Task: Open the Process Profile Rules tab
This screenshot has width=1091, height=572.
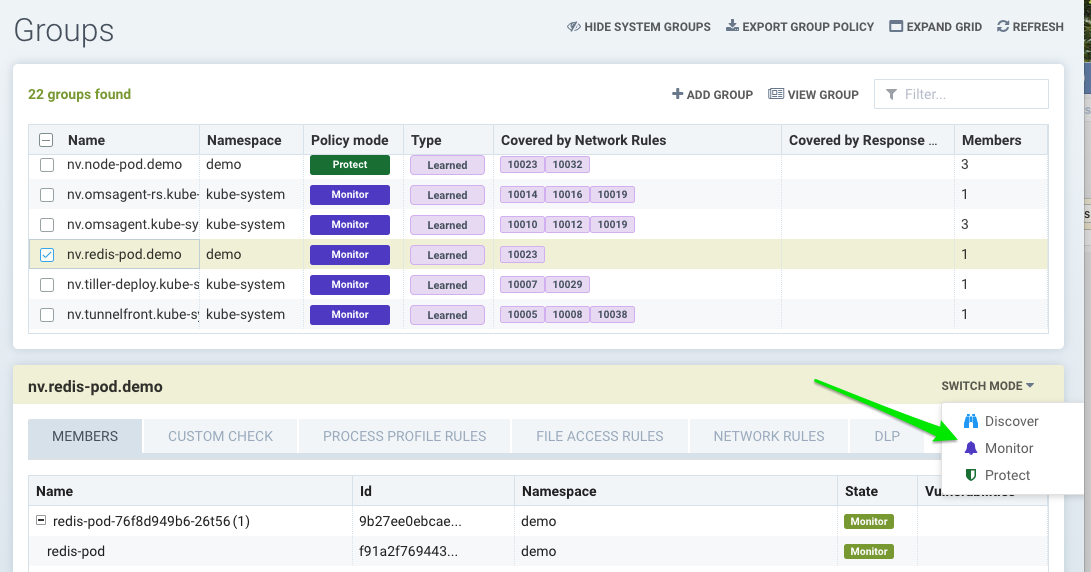Action: [x=404, y=436]
